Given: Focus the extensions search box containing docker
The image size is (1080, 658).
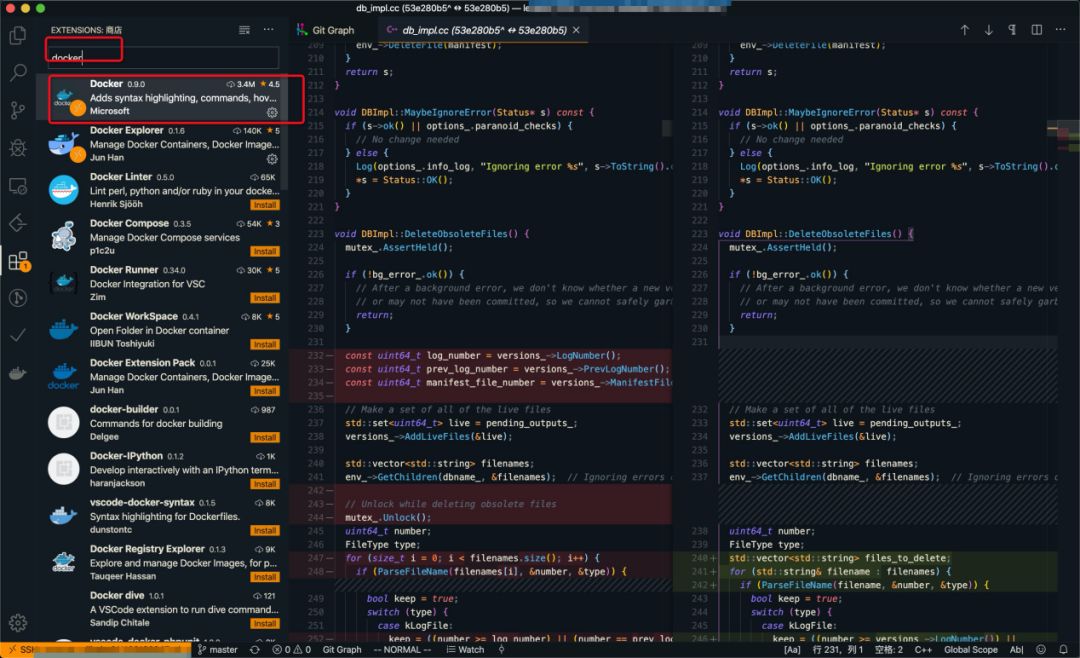Looking at the screenshot, I should 163,57.
